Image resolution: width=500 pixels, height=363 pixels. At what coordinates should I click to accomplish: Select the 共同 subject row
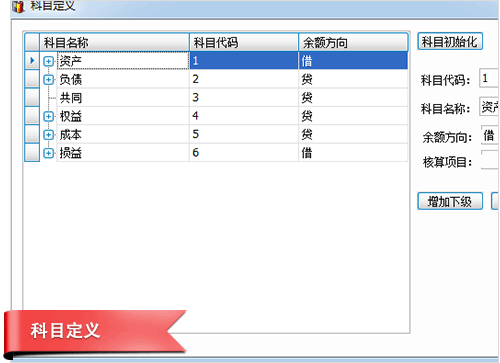tap(216, 98)
